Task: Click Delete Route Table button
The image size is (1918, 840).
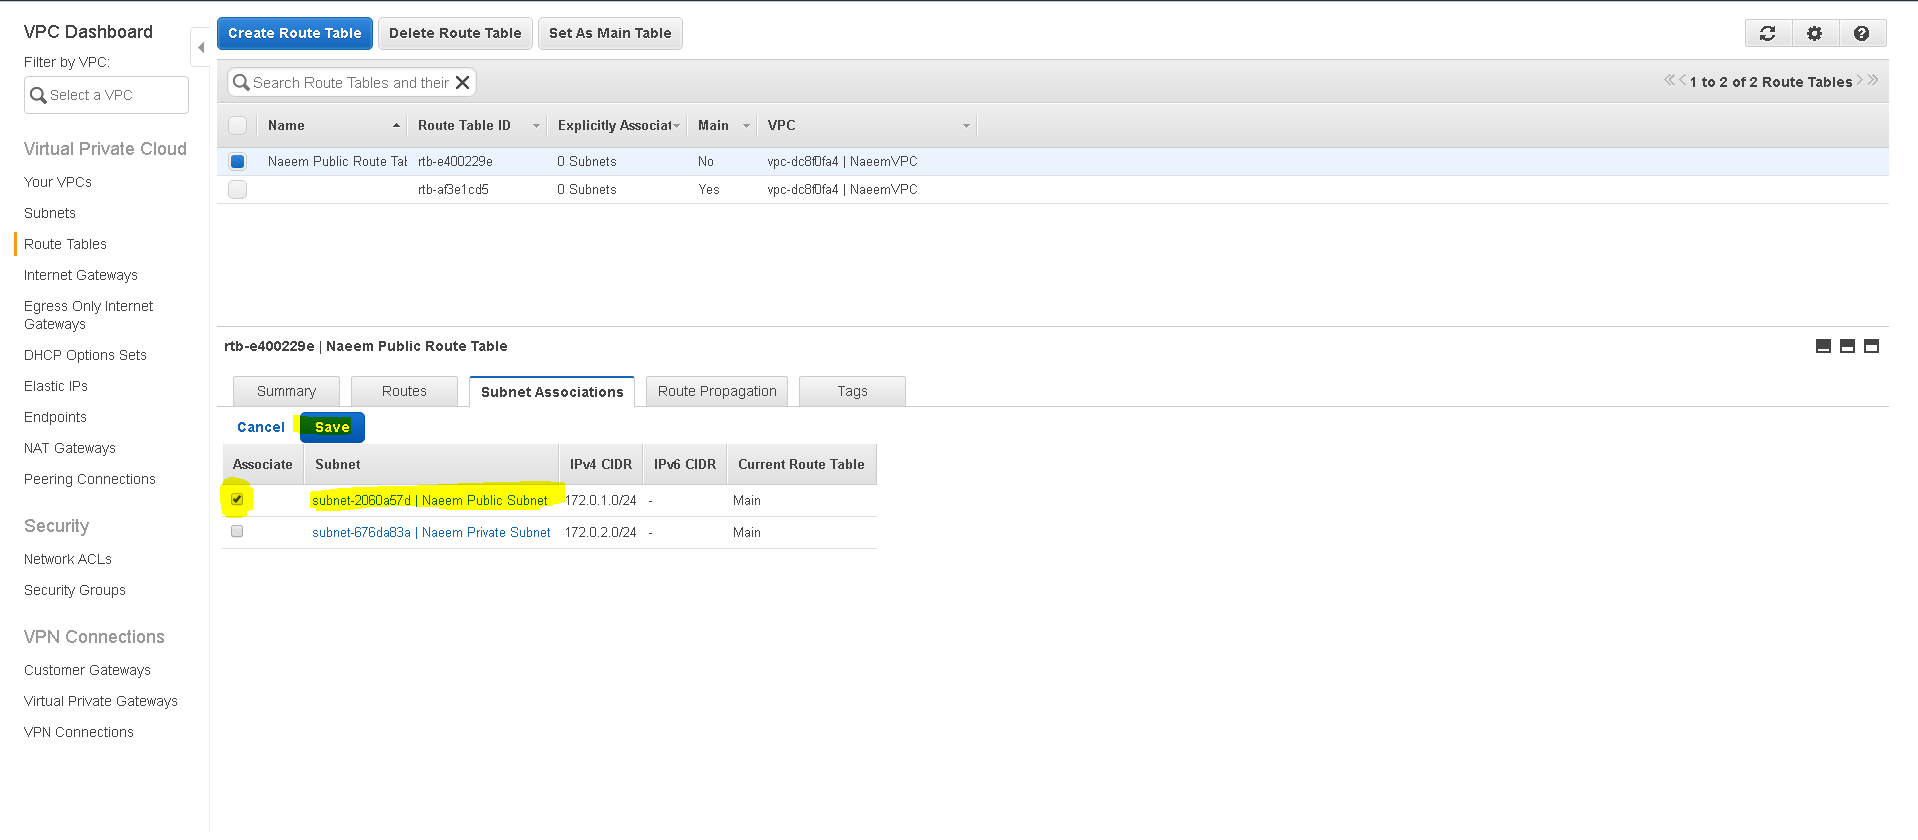Action: coord(455,33)
